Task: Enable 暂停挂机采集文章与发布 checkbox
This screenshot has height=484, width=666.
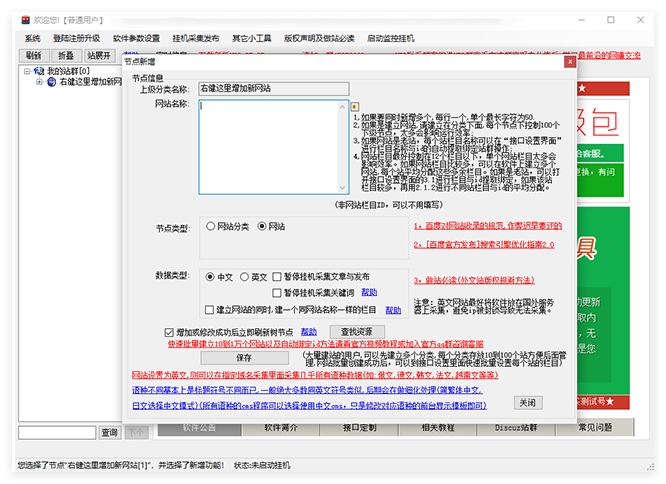Action: pyautogui.click(x=275, y=277)
